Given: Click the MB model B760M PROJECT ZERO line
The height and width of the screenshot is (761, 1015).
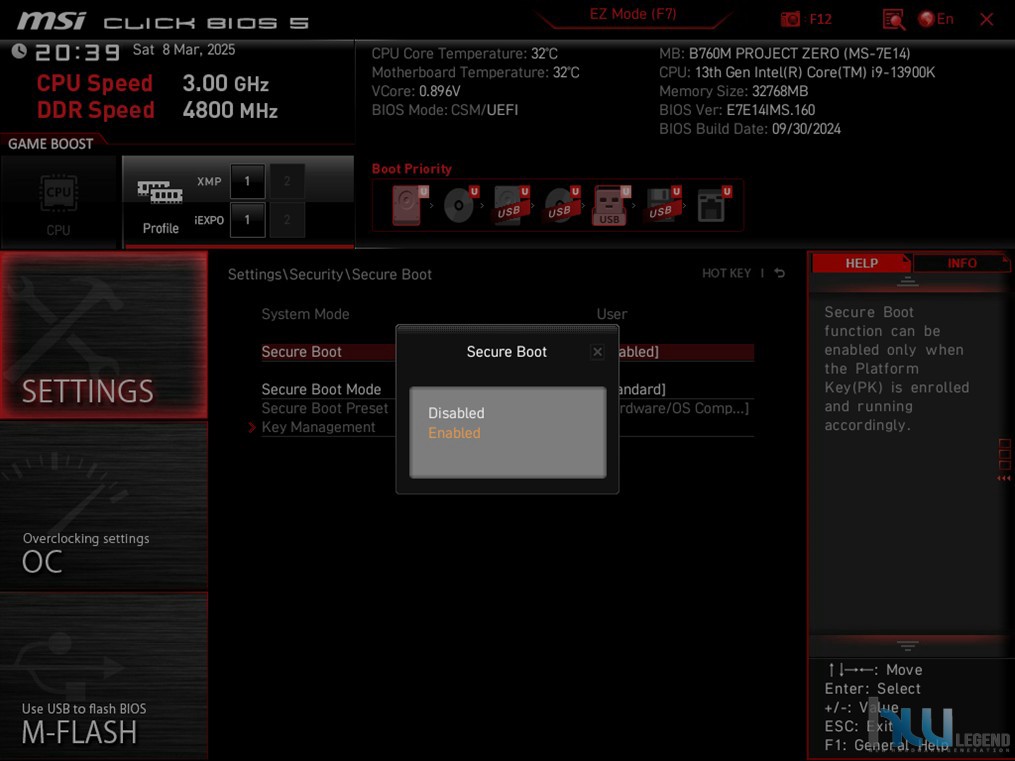Looking at the screenshot, I should click(x=785, y=54).
